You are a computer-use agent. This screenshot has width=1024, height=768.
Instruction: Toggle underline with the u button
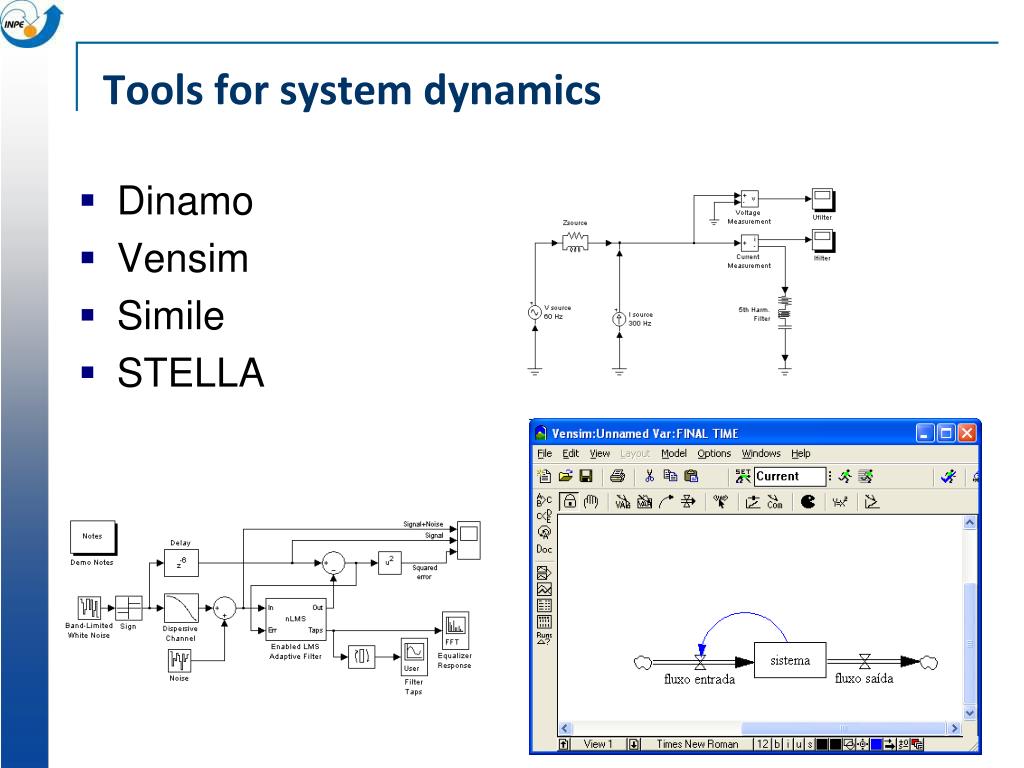point(799,744)
